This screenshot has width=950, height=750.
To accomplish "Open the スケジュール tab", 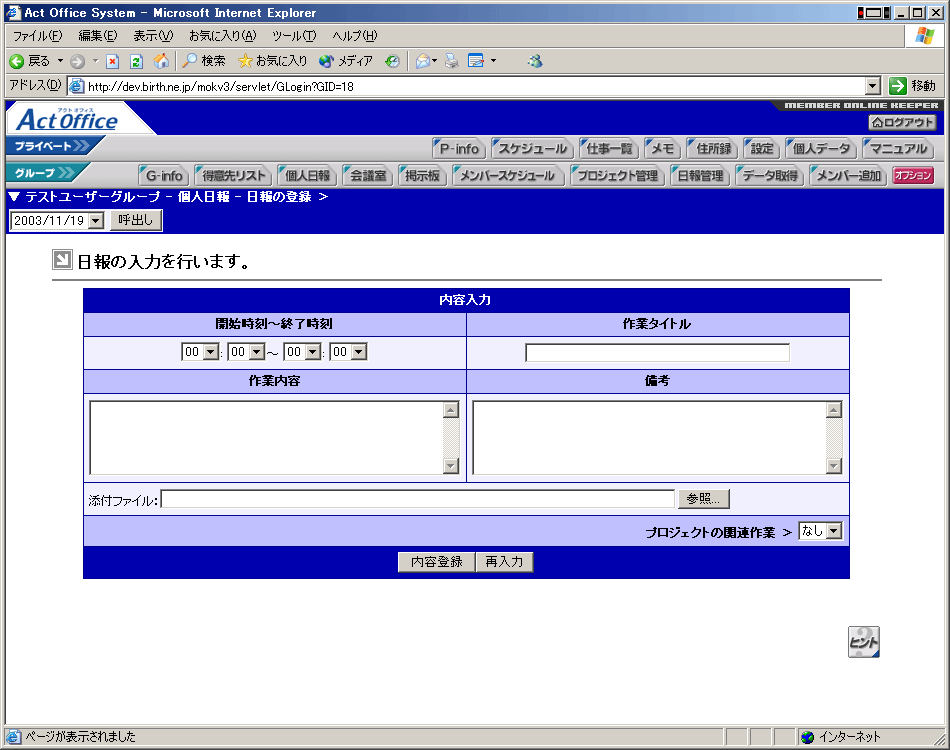I will pos(533,149).
